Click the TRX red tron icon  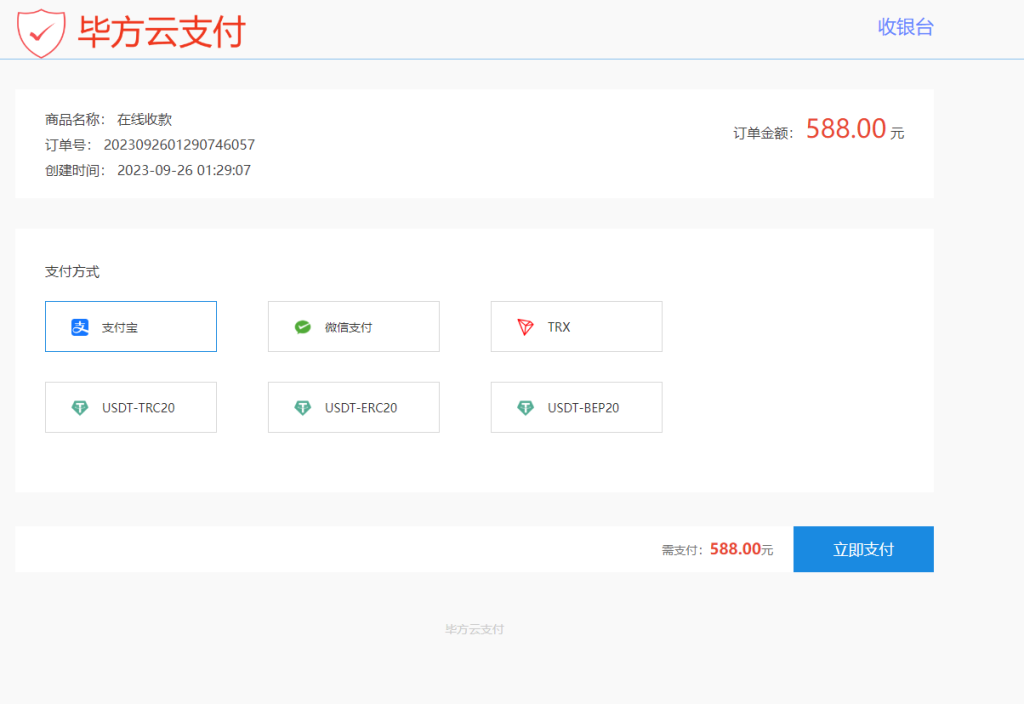point(523,326)
